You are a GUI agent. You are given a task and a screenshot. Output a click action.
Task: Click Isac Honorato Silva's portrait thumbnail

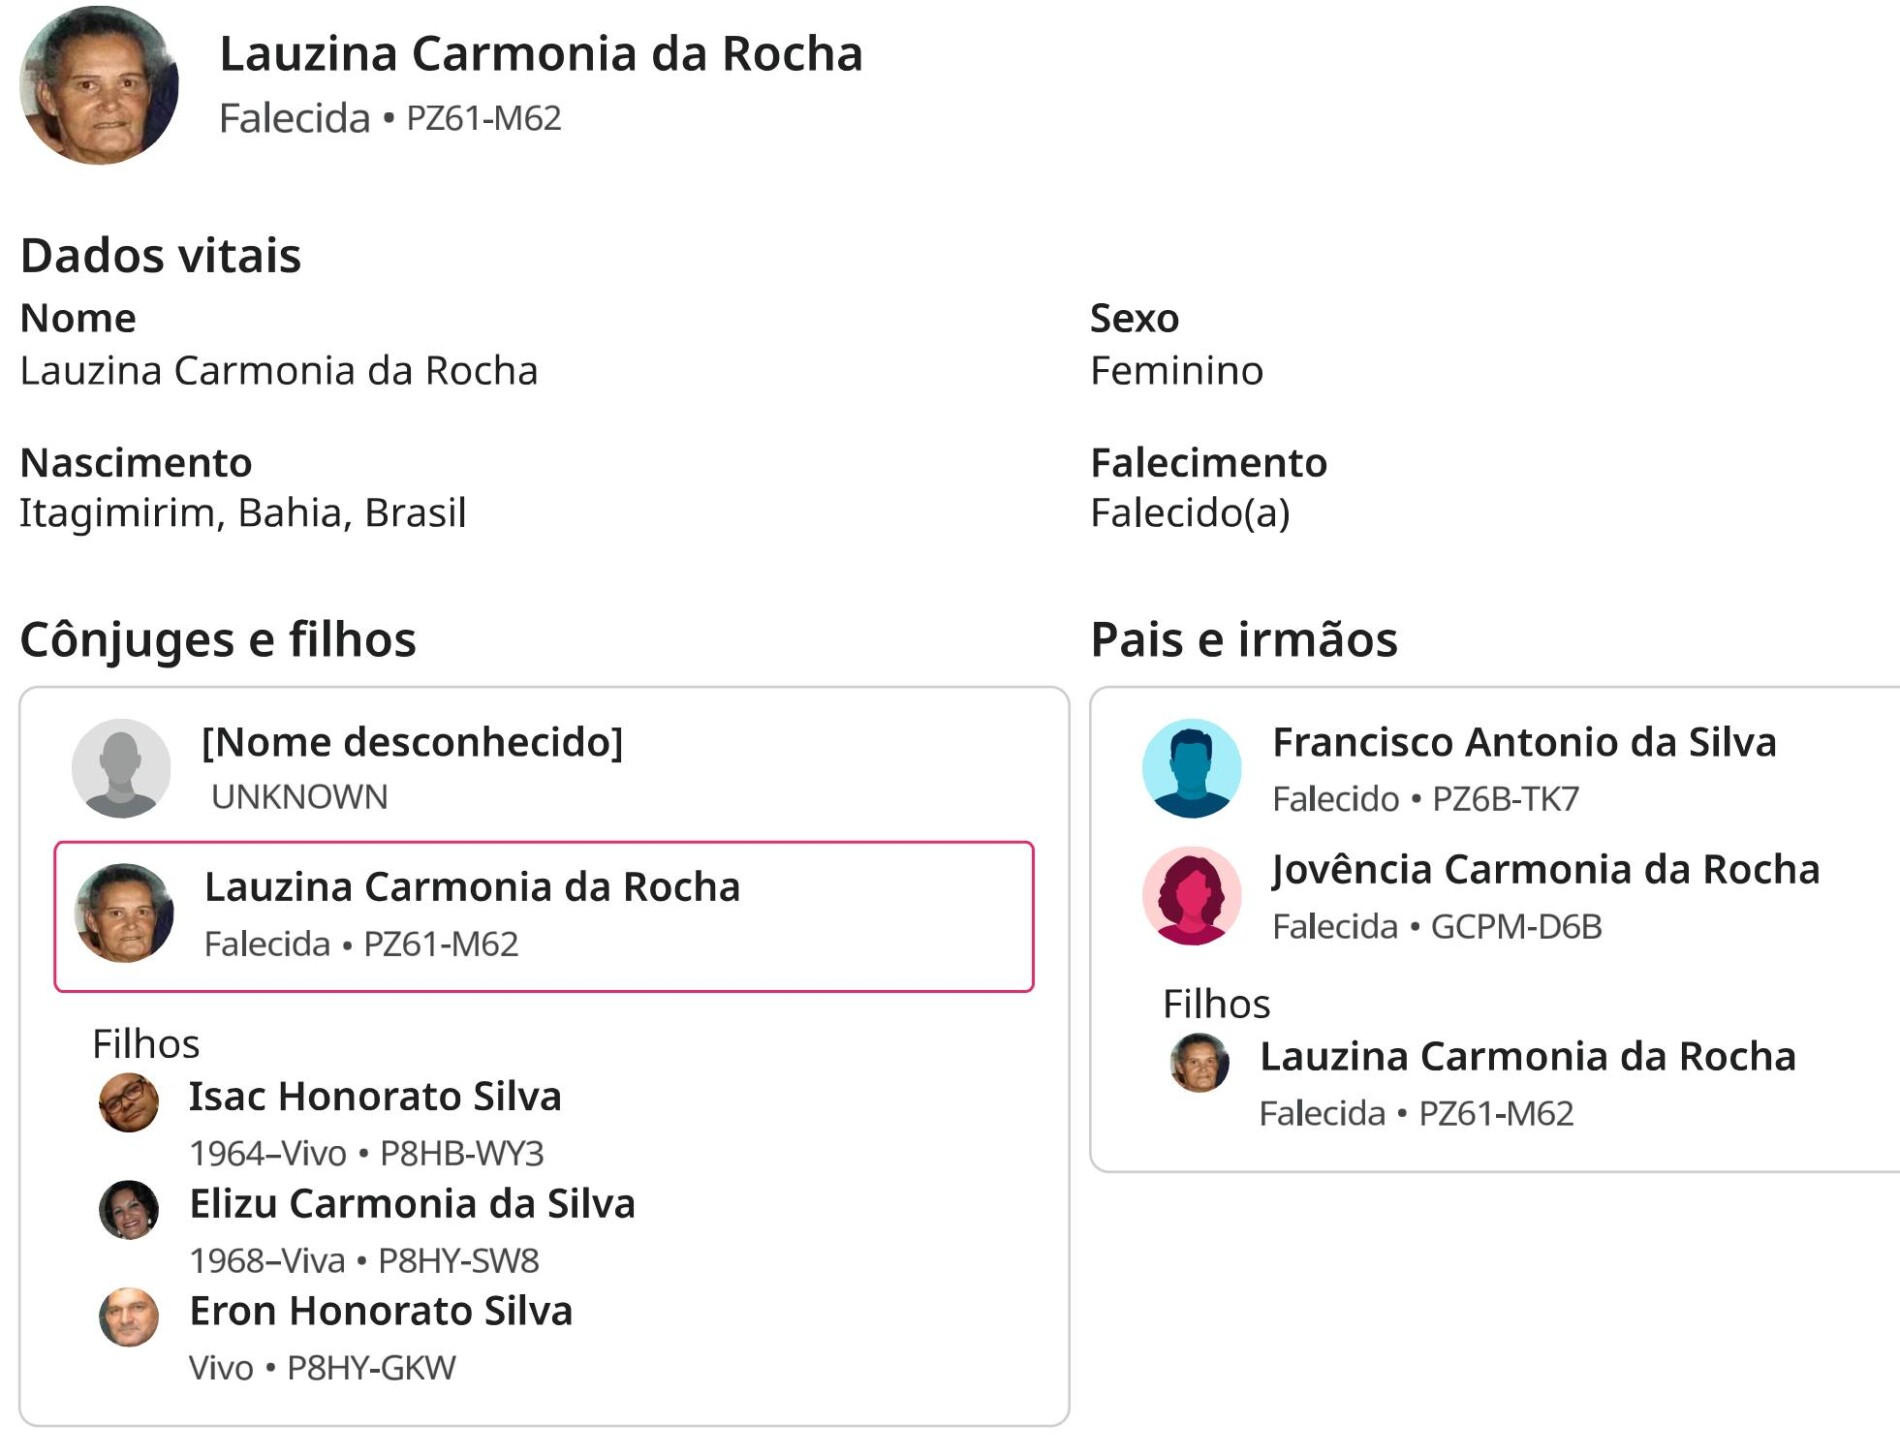pos(129,1102)
